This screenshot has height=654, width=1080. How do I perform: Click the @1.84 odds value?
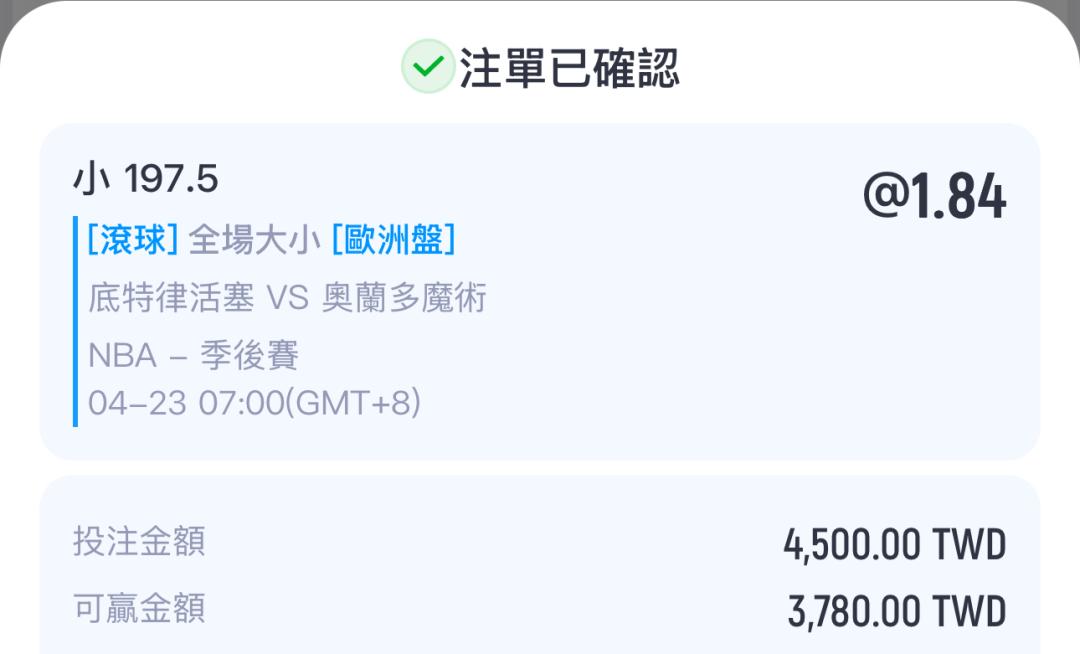point(934,197)
